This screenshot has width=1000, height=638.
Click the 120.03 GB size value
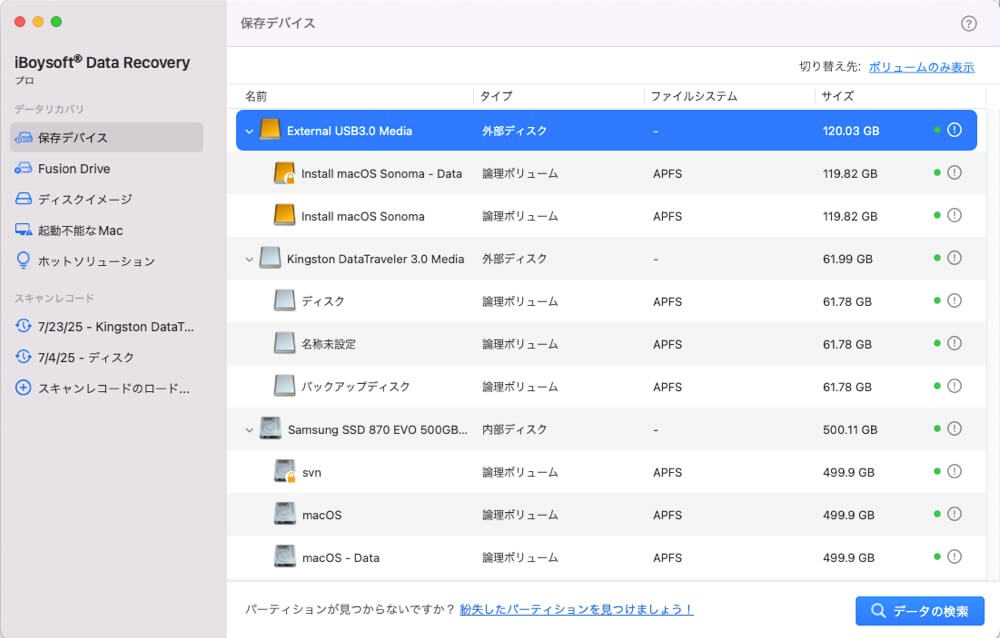pos(850,131)
